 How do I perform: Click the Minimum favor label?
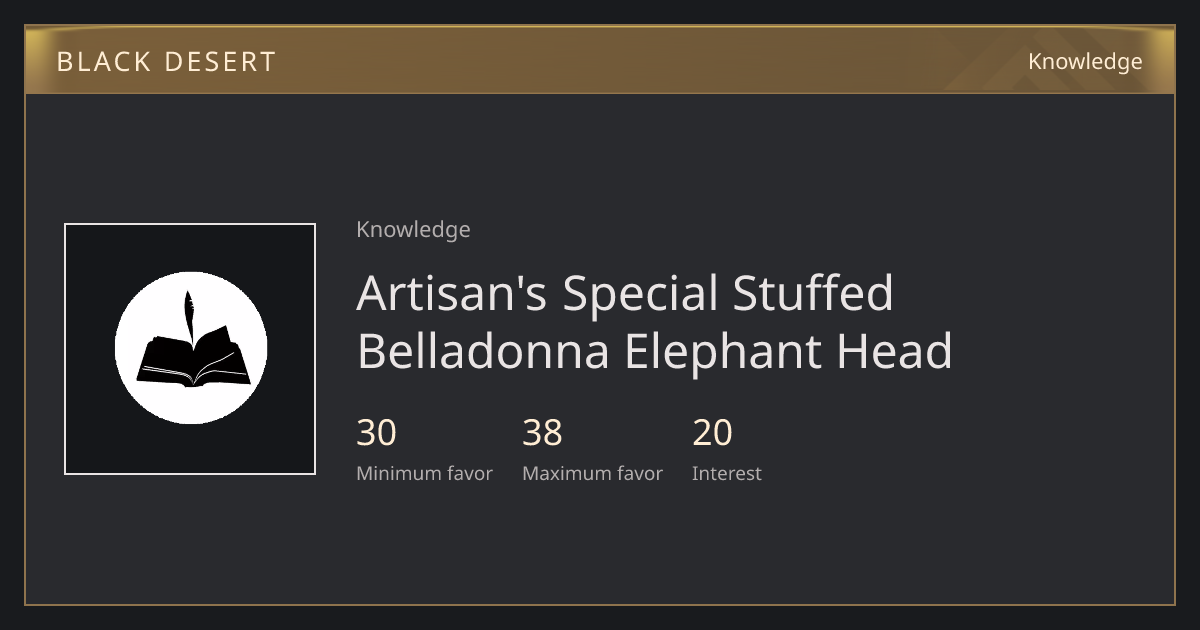(x=424, y=474)
